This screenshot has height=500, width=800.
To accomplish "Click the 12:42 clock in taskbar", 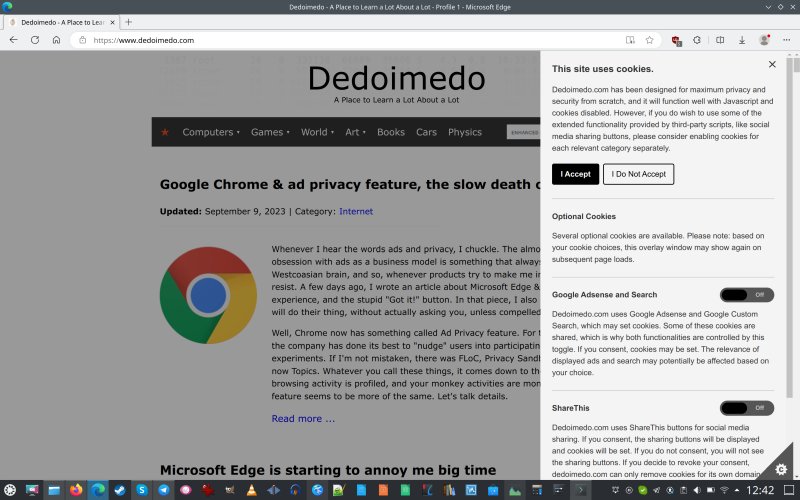I will (x=760, y=490).
